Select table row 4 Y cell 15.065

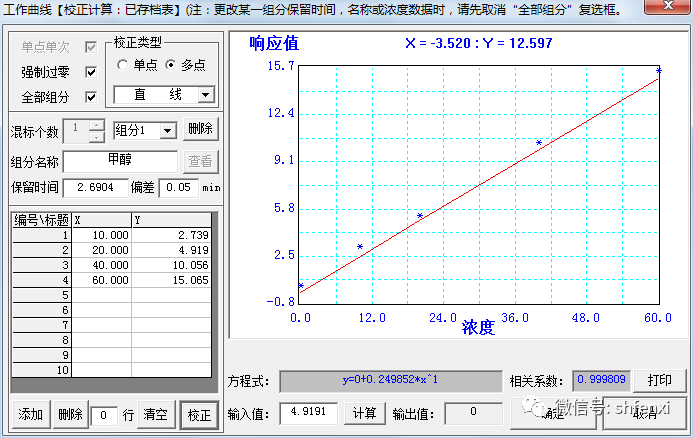[171, 280]
